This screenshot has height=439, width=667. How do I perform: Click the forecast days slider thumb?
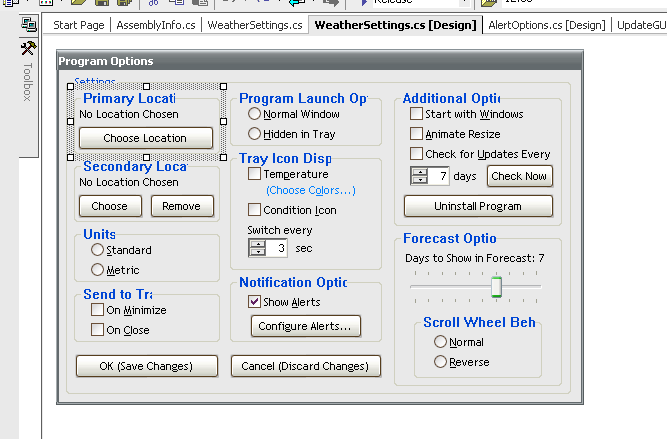tap(496, 287)
